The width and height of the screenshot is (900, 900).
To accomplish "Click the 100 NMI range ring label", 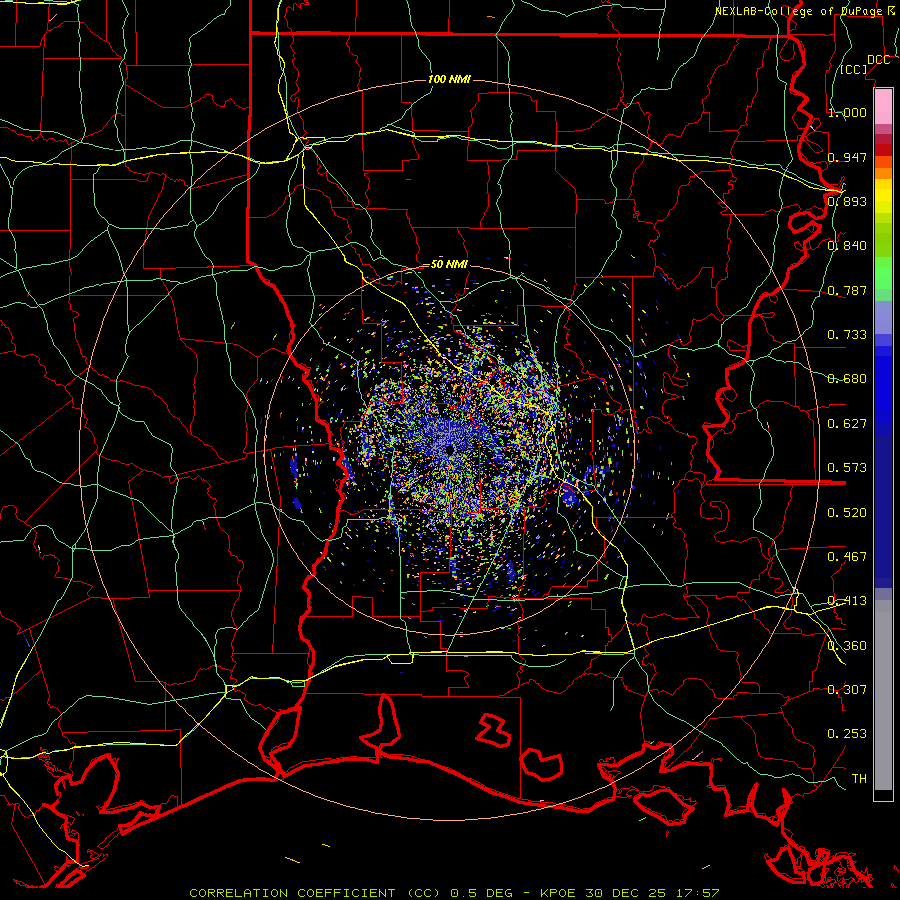I will pos(449,79).
